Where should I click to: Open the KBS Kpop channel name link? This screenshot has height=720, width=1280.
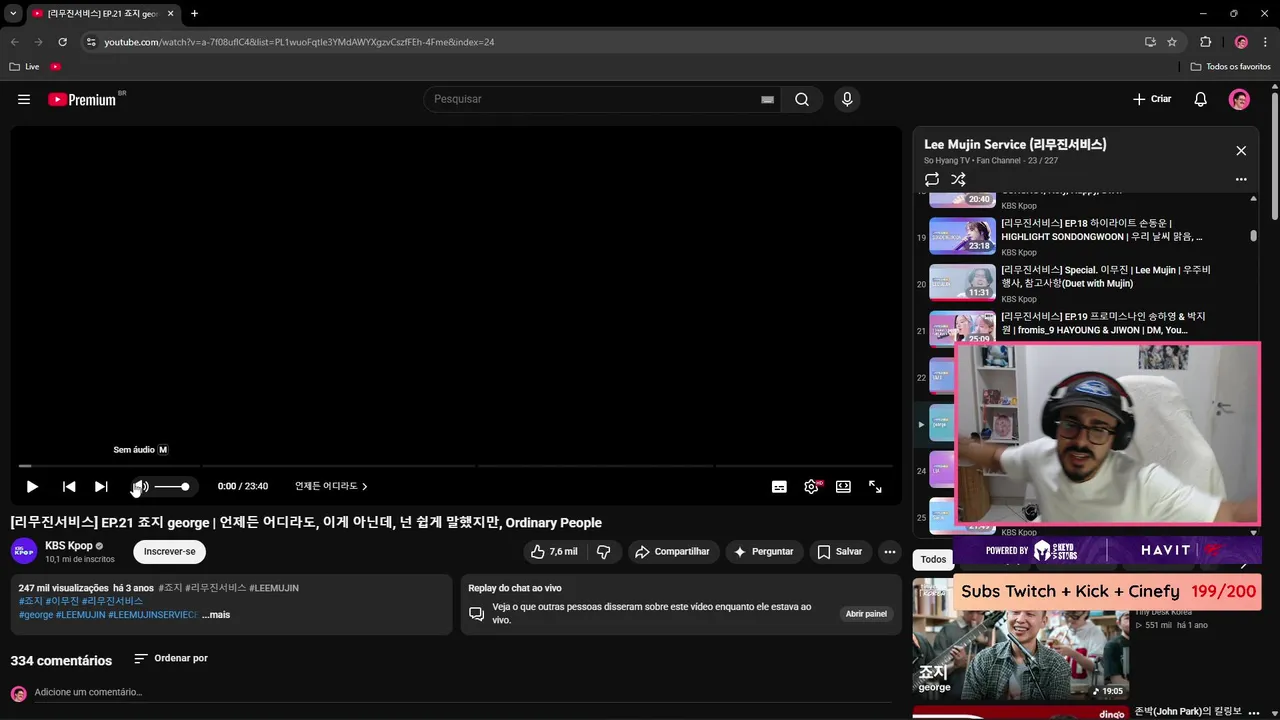pos(69,546)
